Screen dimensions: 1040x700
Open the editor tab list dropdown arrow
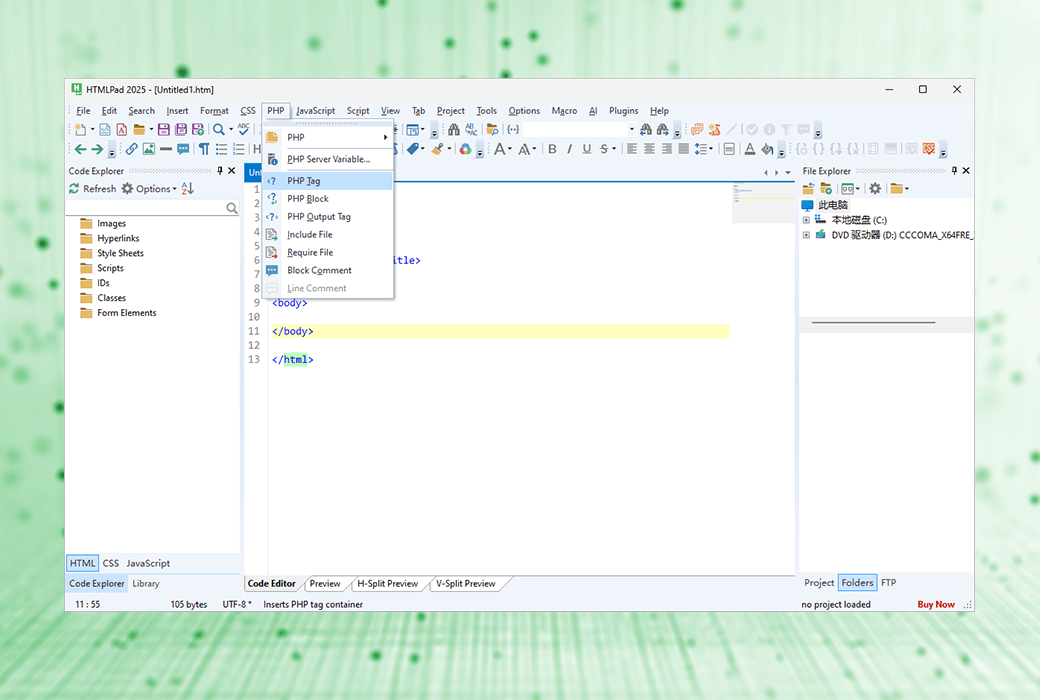[x=788, y=173]
